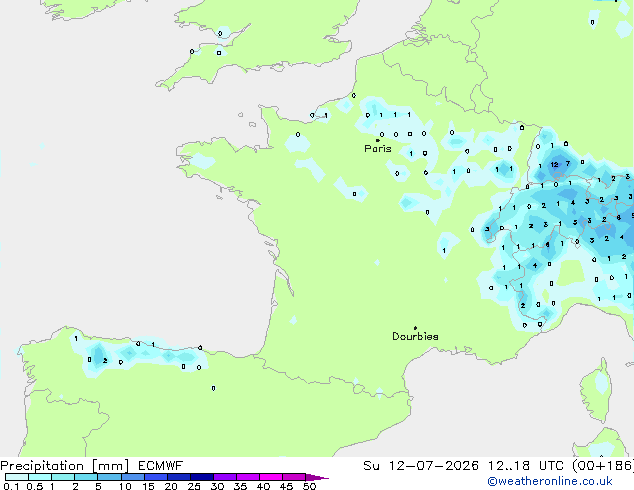Click the date 'Su 12-07-2026'

coord(421,466)
